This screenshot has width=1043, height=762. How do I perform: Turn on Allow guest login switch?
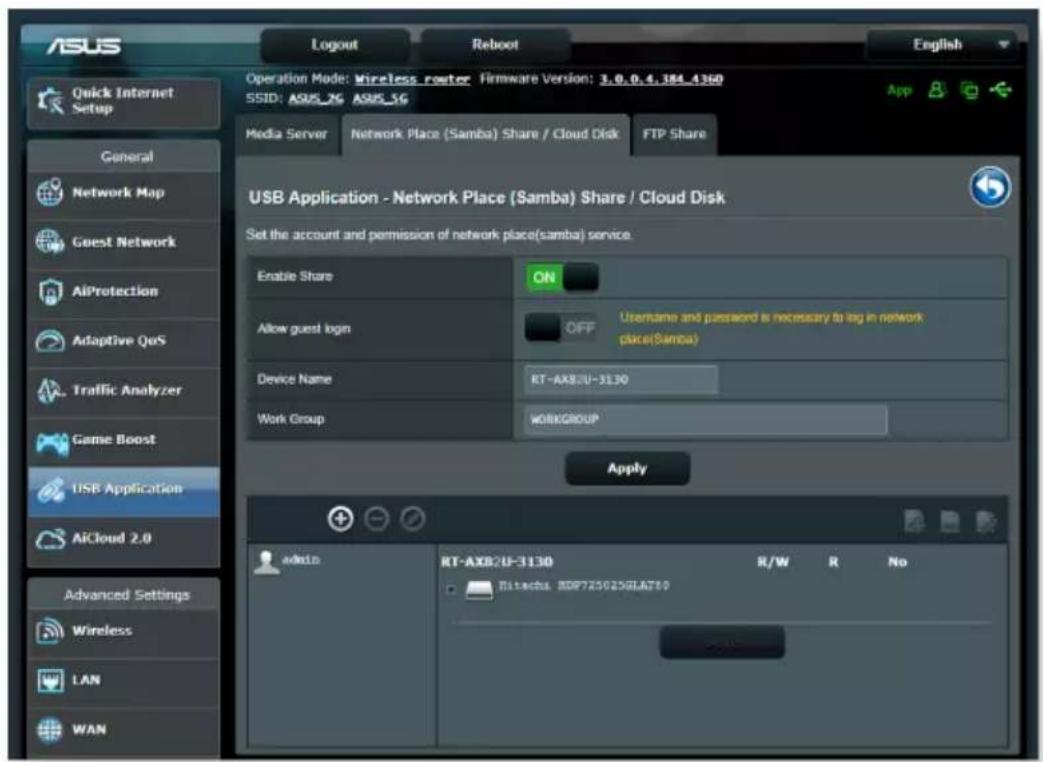[x=562, y=328]
